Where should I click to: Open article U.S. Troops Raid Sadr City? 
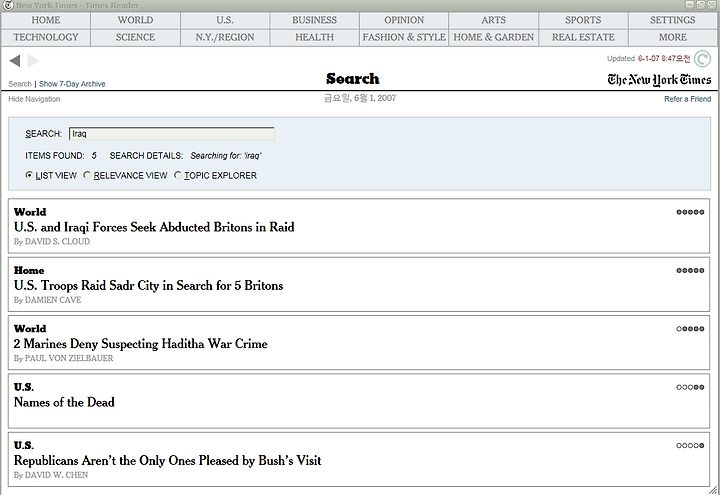pyautogui.click(x=148, y=286)
